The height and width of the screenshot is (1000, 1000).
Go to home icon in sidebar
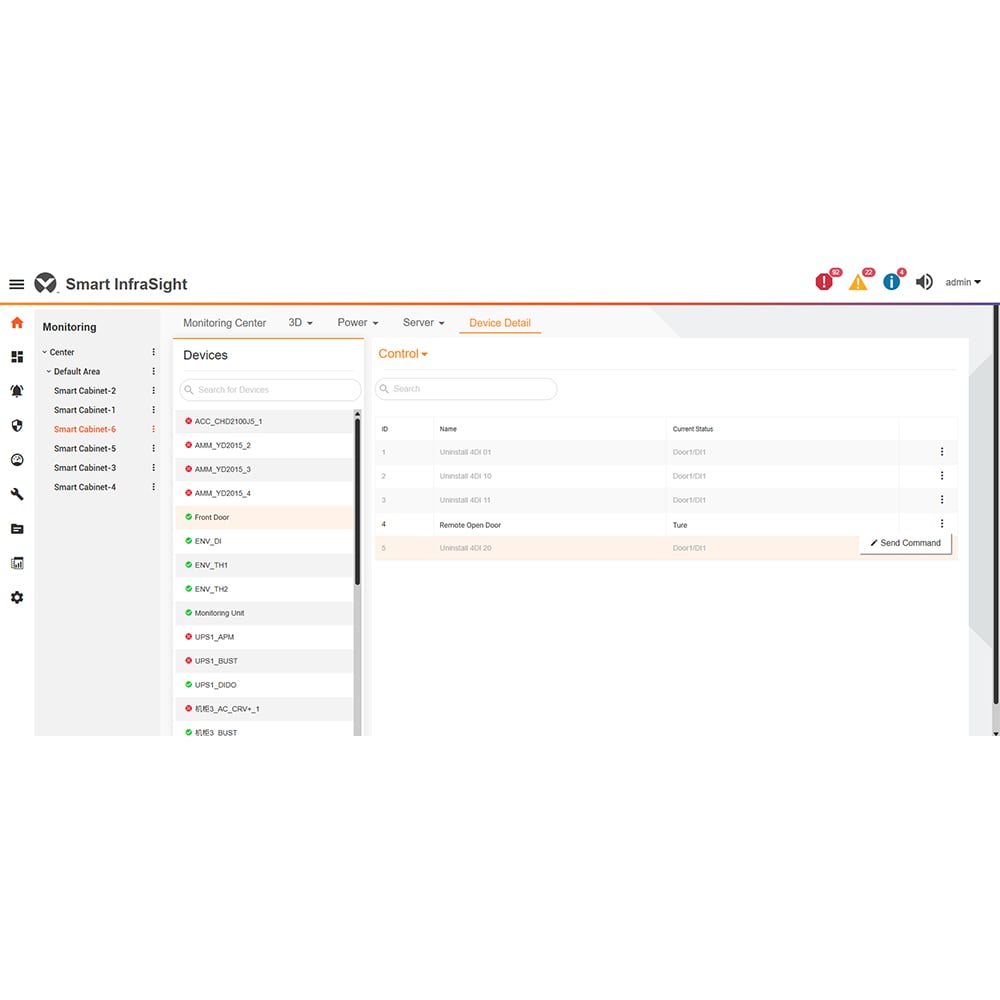tap(17, 323)
